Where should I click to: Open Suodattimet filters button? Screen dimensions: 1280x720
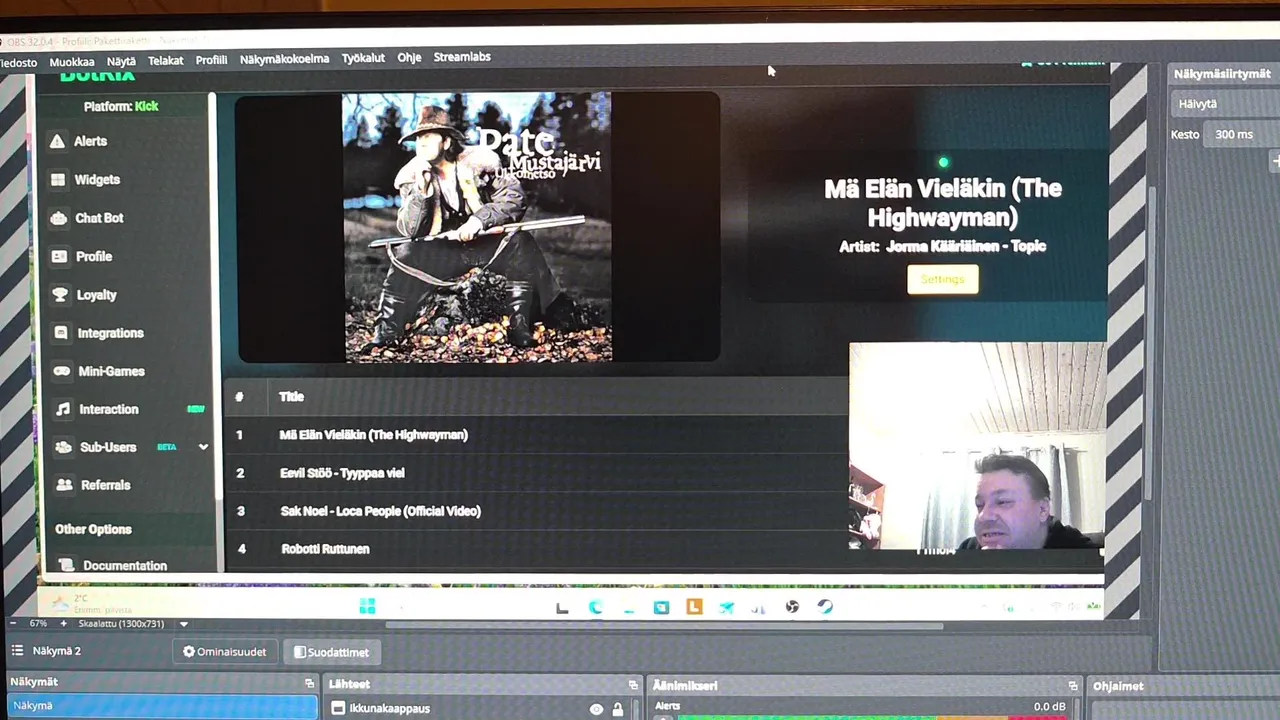pos(332,652)
